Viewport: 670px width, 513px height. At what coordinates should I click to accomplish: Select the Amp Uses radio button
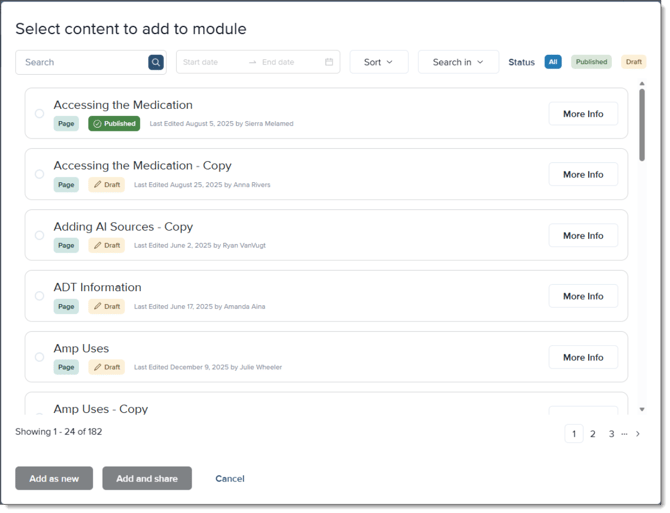tap(39, 357)
